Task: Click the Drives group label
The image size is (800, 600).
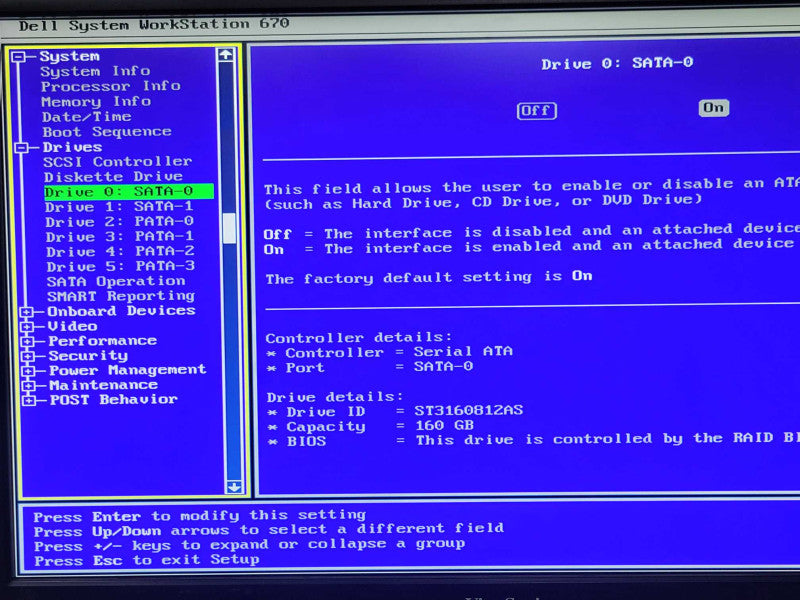Action: (x=72, y=147)
